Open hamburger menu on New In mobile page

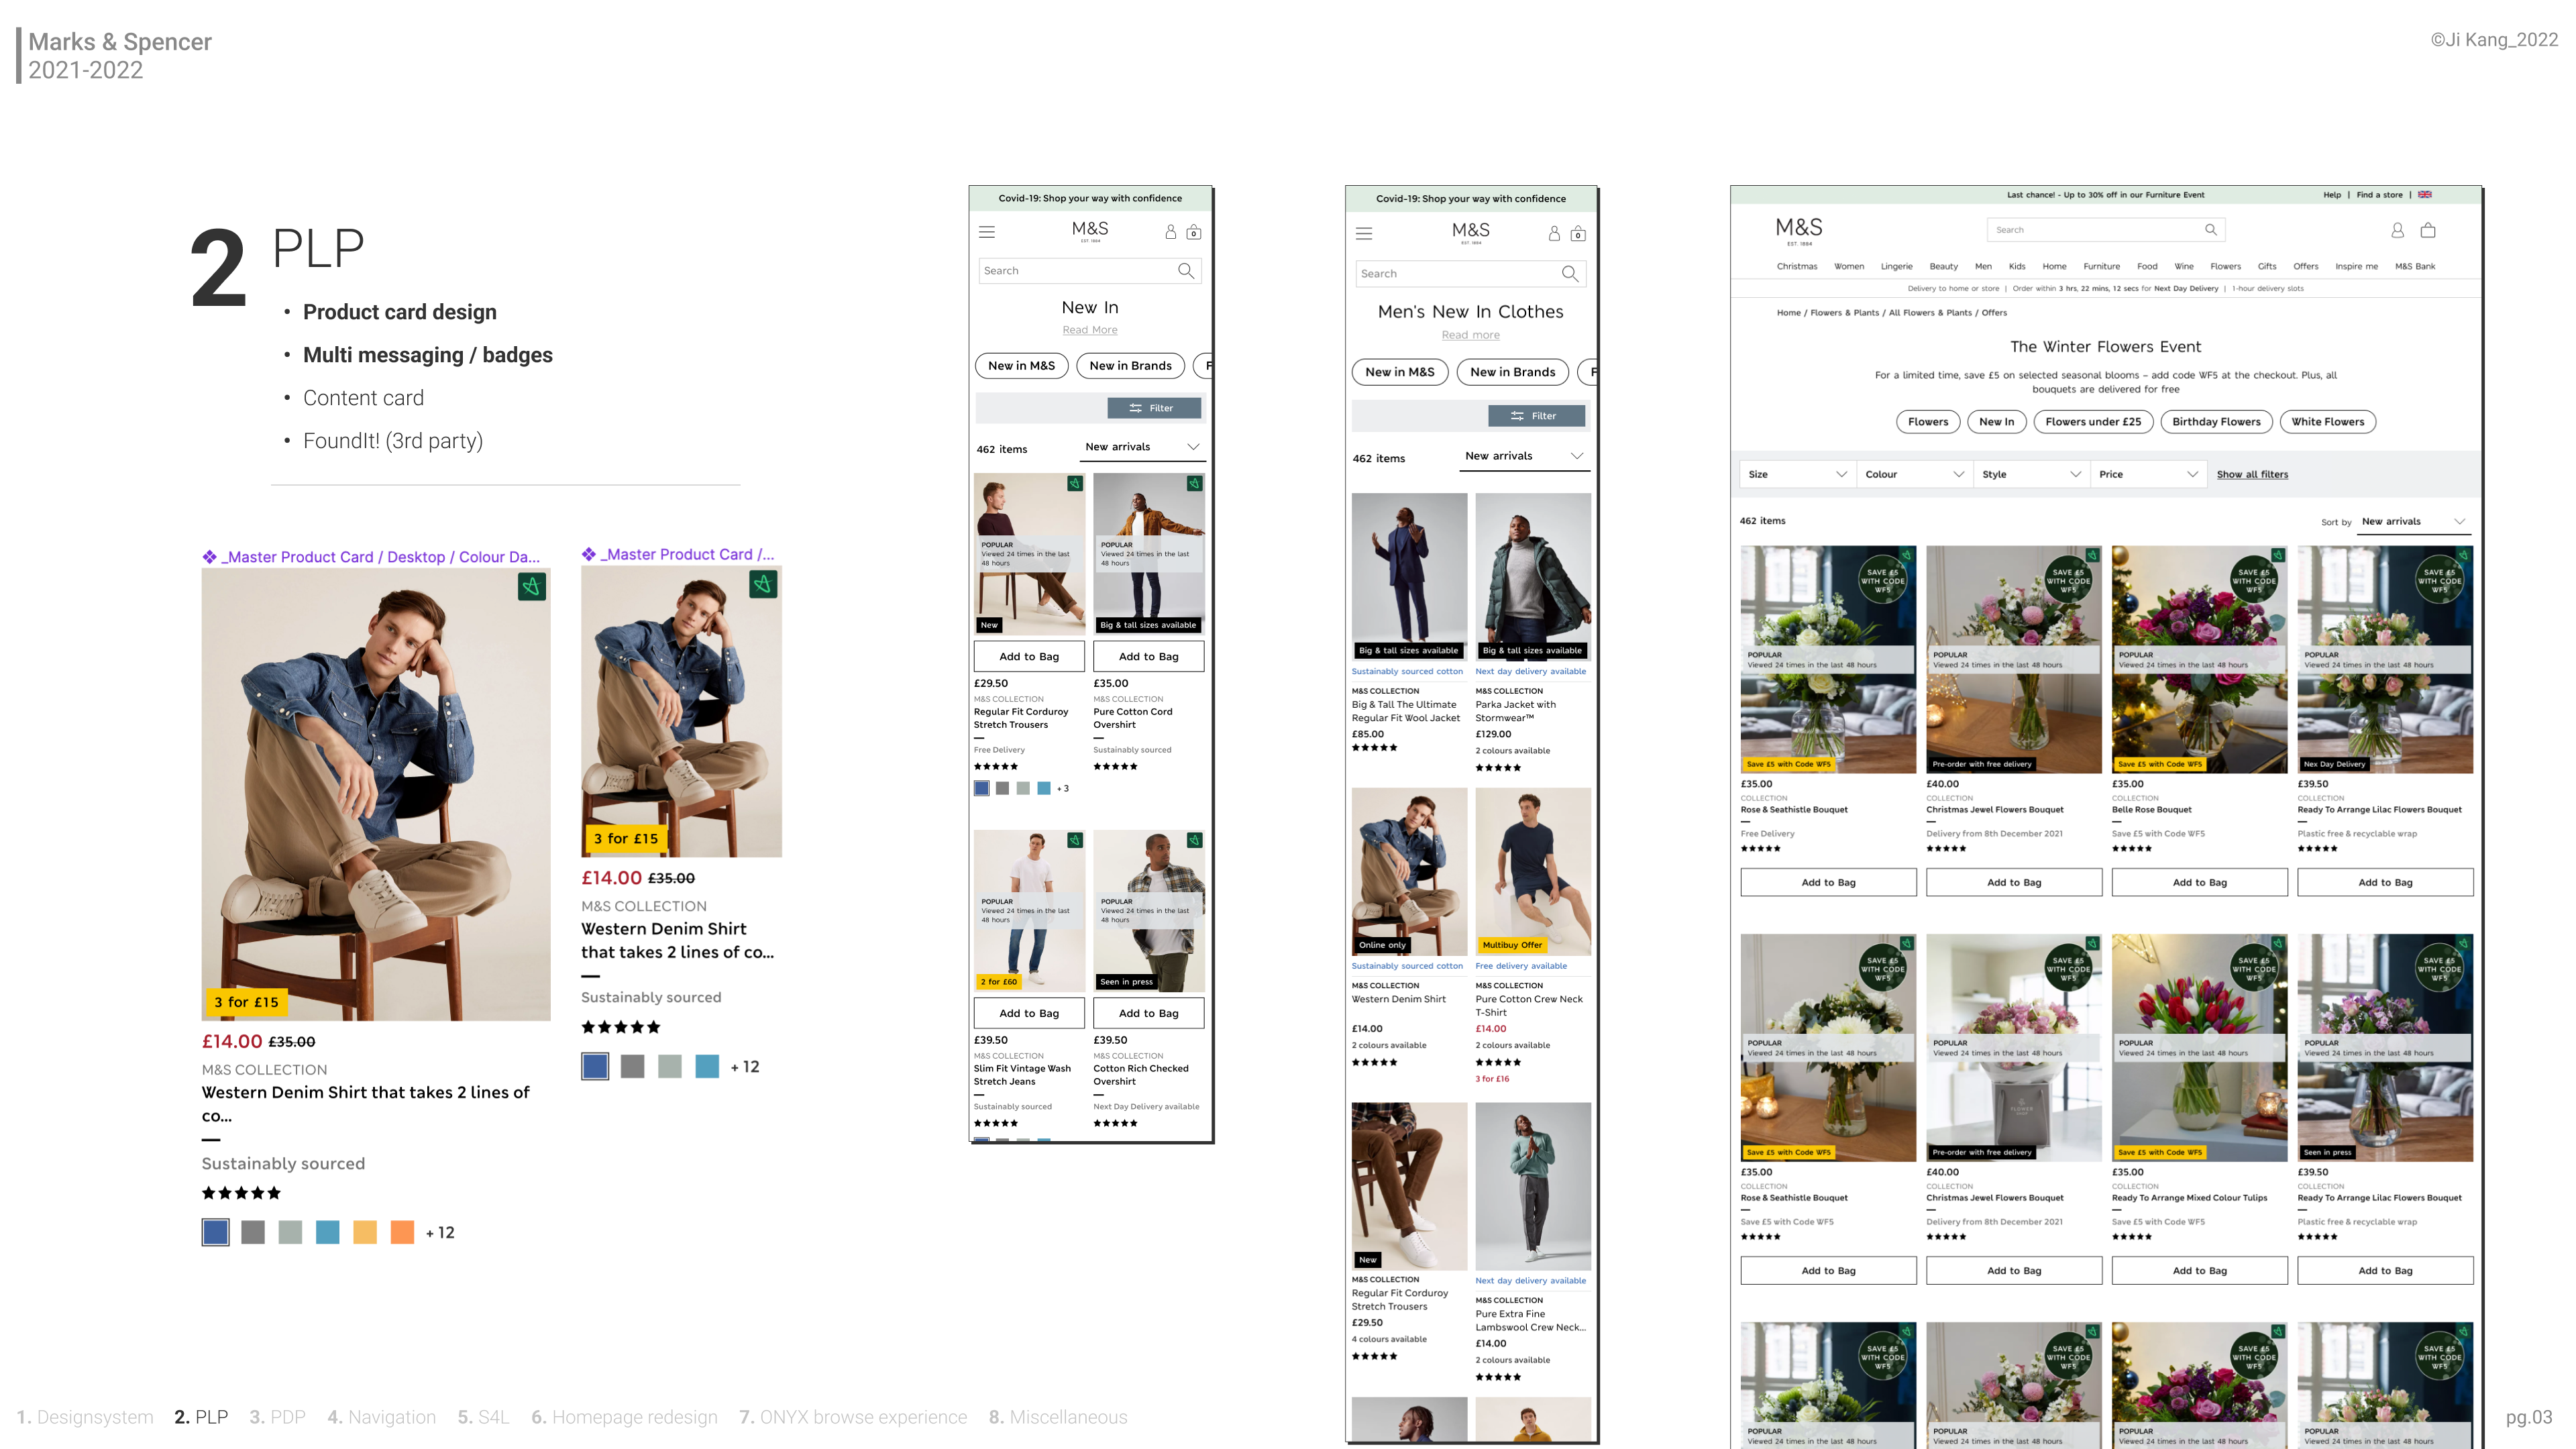[987, 232]
